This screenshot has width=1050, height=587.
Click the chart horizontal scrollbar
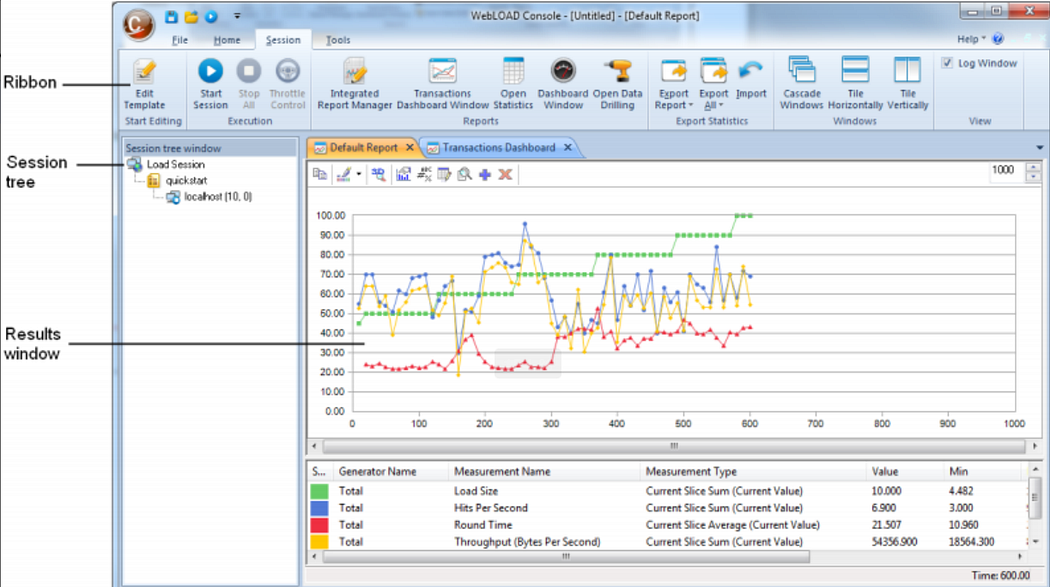[x=674, y=446]
